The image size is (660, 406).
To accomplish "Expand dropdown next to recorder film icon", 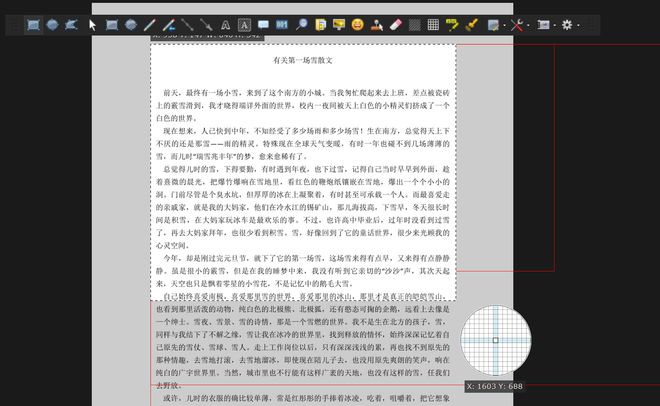I will (x=555, y=26).
